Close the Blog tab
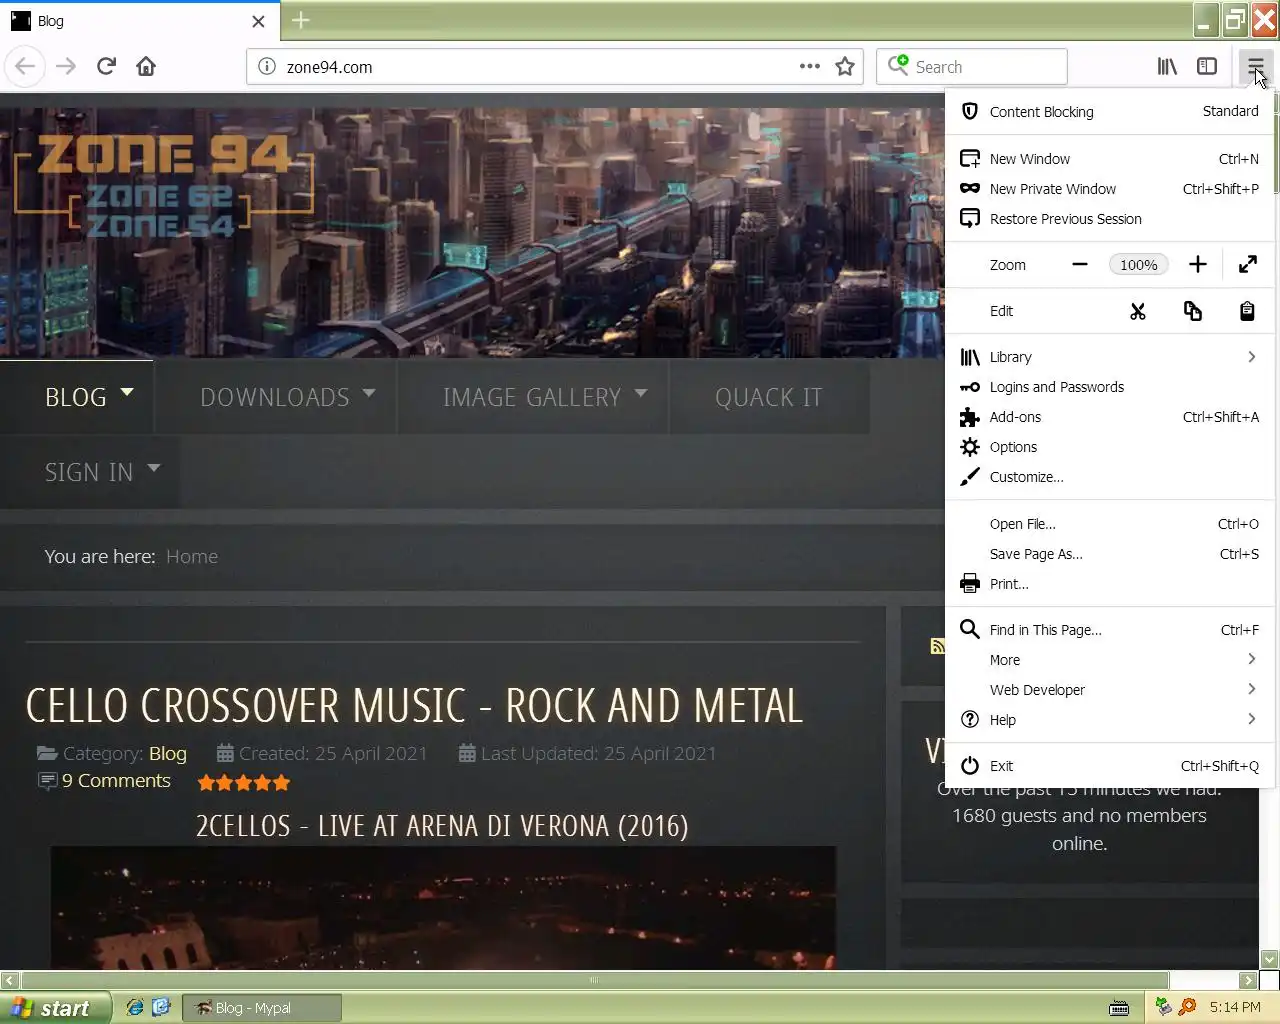This screenshot has width=1280, height=1024. (258, 21)
